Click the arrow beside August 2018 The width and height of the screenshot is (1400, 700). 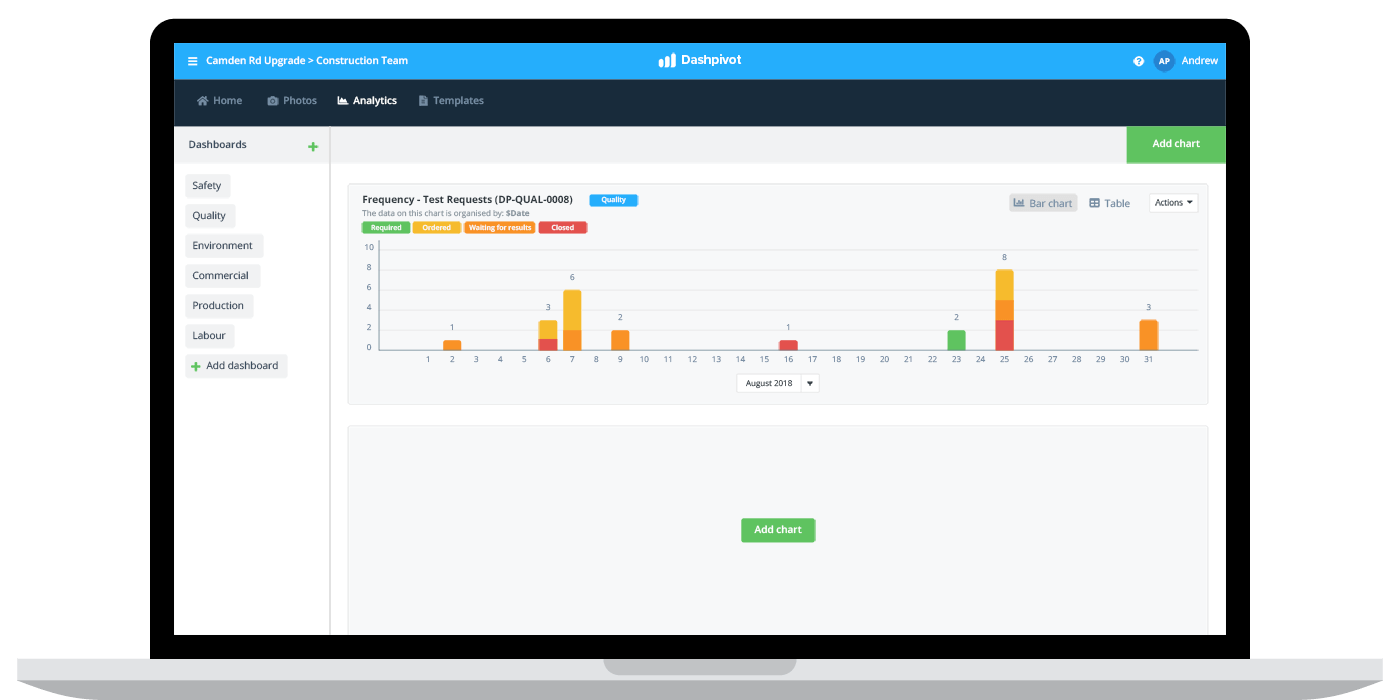[x=811, y=383]
